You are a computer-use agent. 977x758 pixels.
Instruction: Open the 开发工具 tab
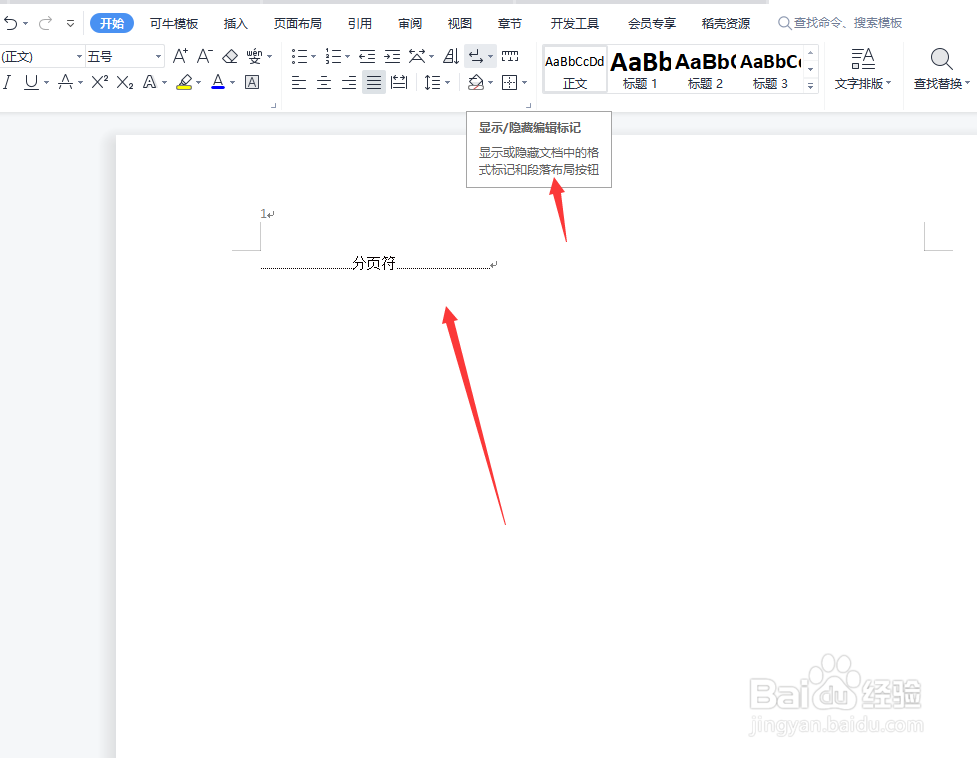coord(574,24)
